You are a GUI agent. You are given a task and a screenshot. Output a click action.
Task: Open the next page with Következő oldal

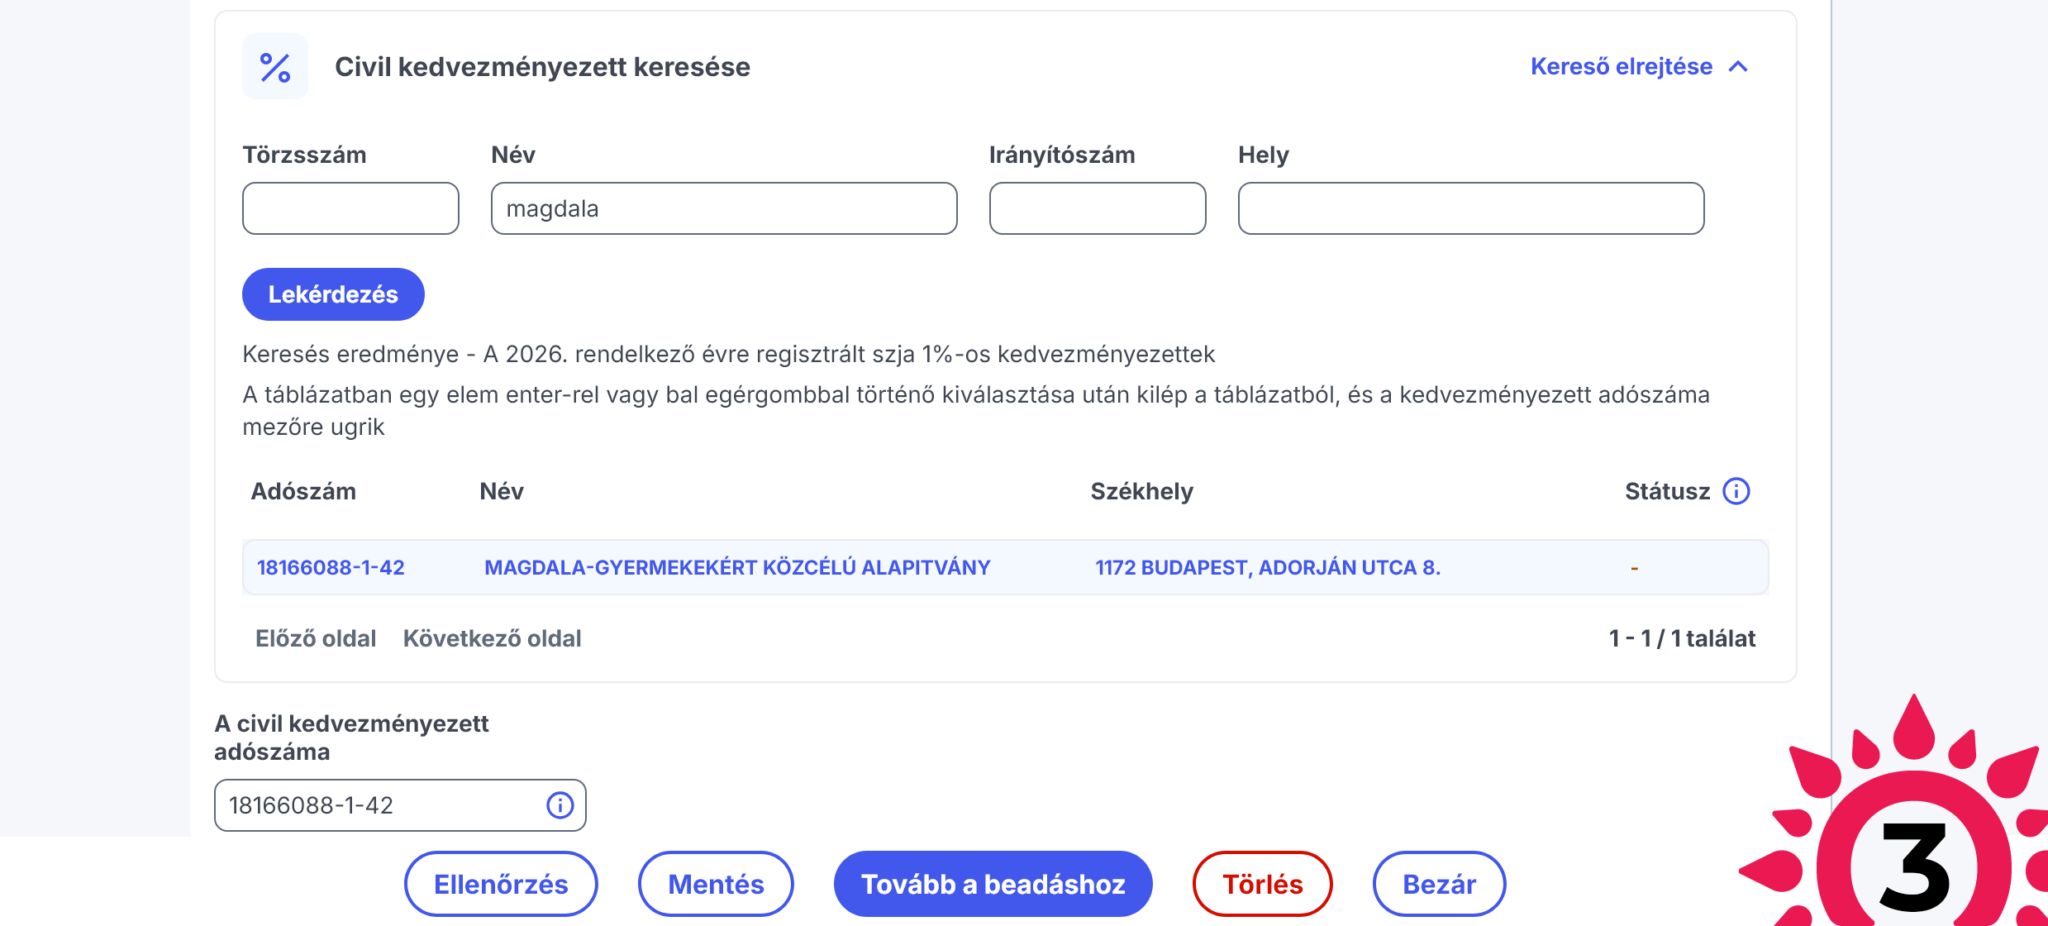tap(492, 638)
